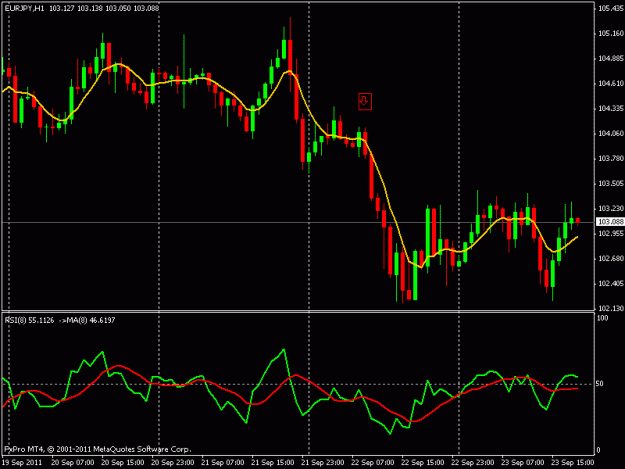Image resolution: width=625 pixels, height=469 pixels.
Task: Click the RSI scale value 0
Action: point(598,450)
